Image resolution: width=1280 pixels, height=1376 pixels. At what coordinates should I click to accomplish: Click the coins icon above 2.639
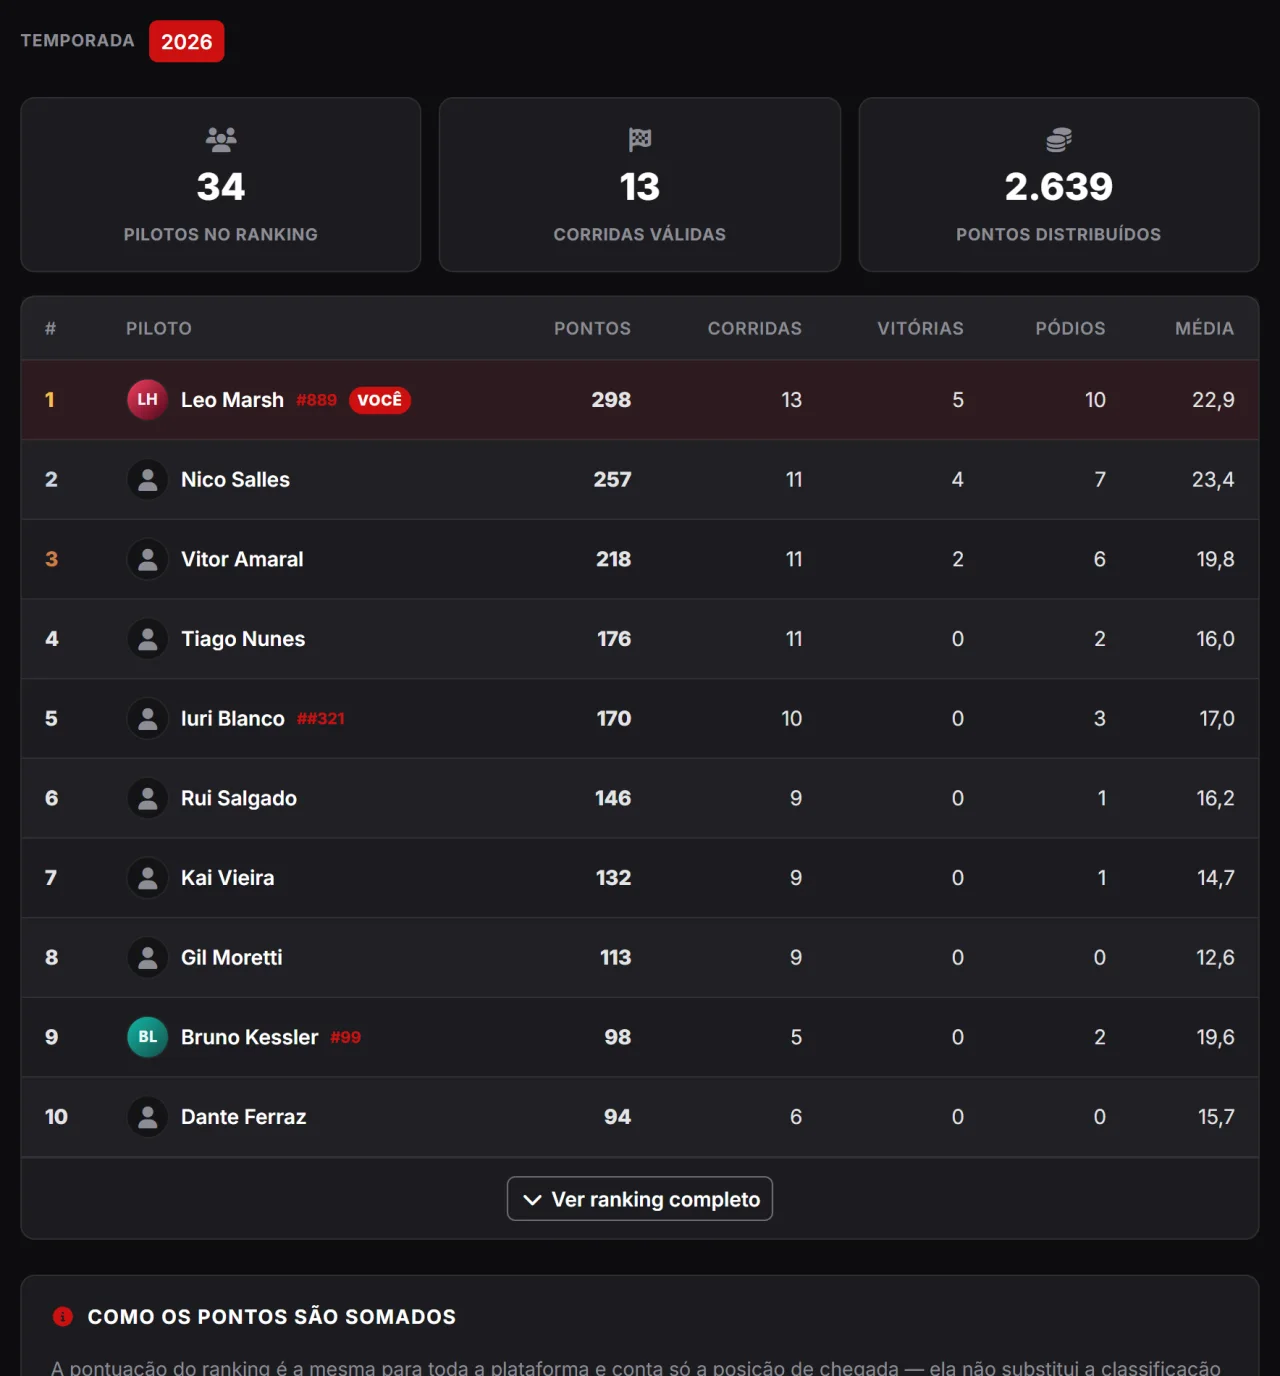coord(1059,139)
